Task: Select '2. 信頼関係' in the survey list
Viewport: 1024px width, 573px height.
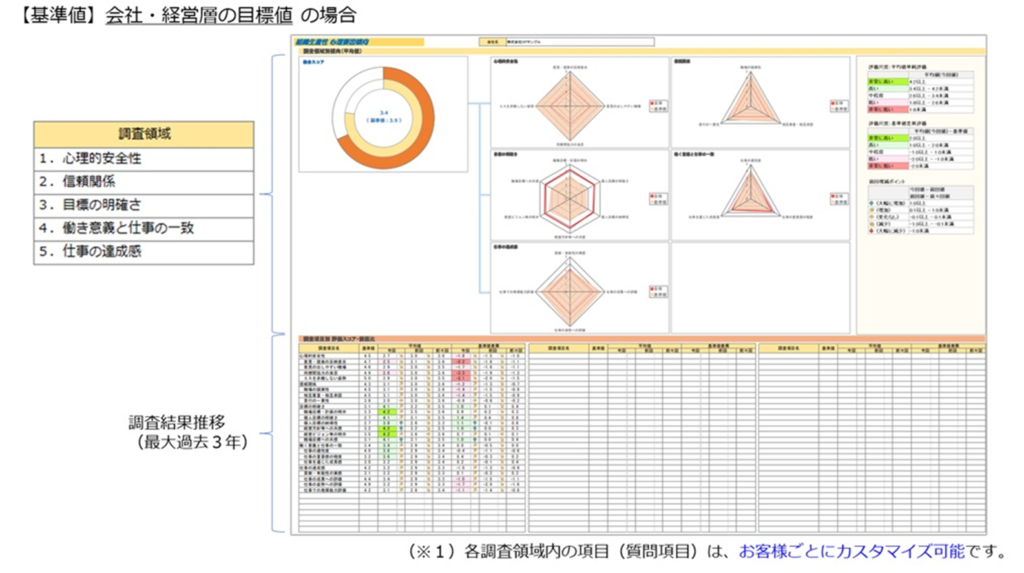Action: click(143, 181)
